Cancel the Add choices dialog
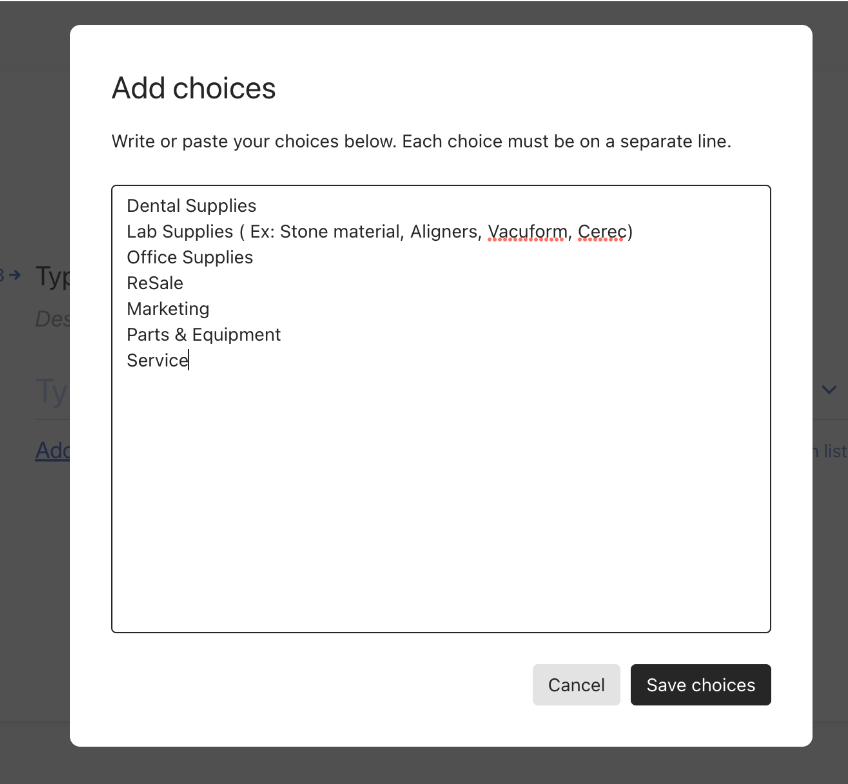Image resolution: width=848 pixels, height=784 pixels. [x=576, y=685]
